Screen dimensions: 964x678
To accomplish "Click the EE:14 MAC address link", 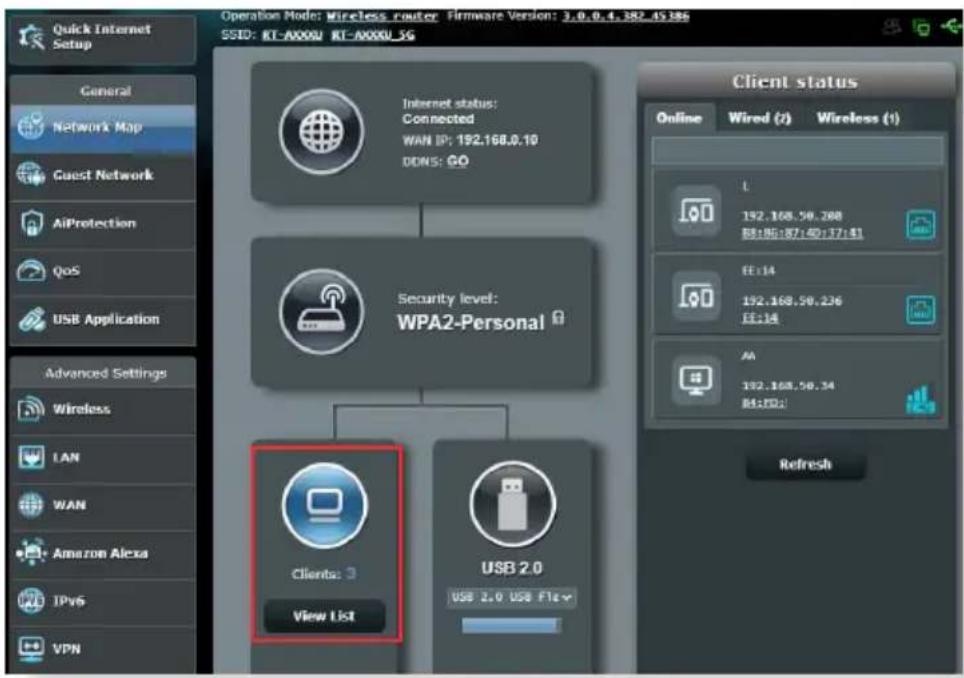I will 760,318.
